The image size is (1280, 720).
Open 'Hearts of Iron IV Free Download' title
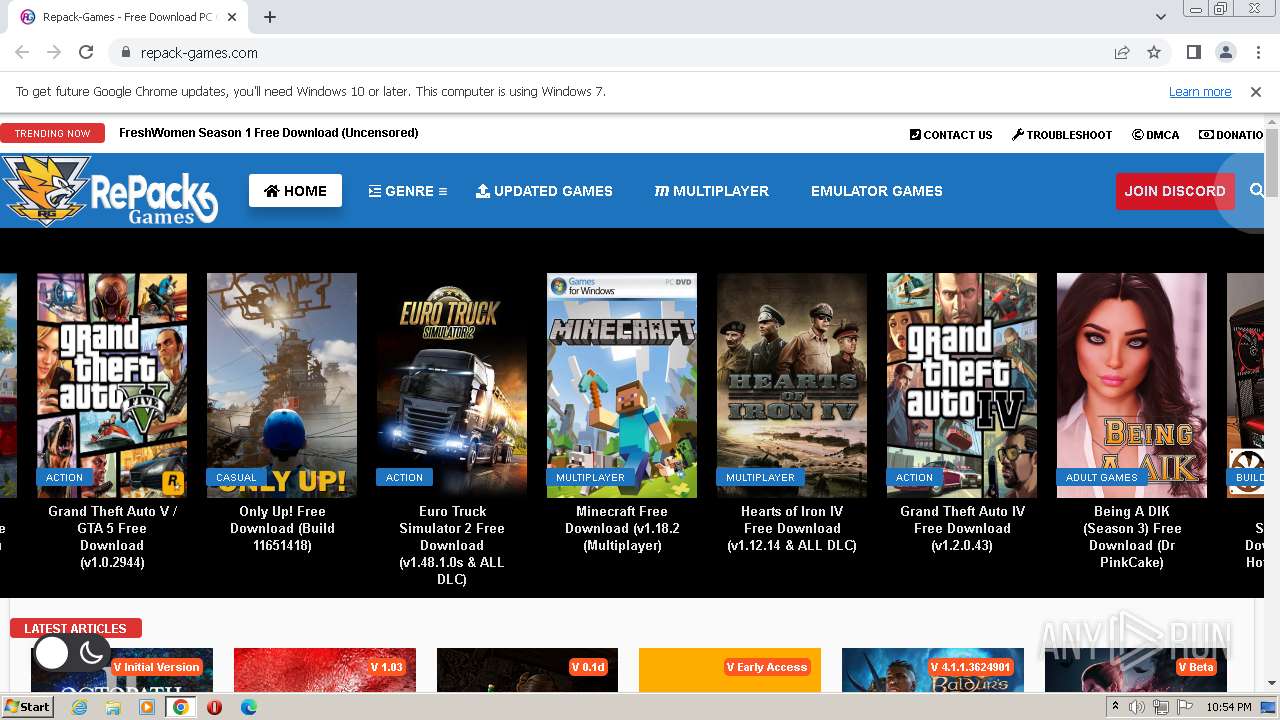(792, 528)
